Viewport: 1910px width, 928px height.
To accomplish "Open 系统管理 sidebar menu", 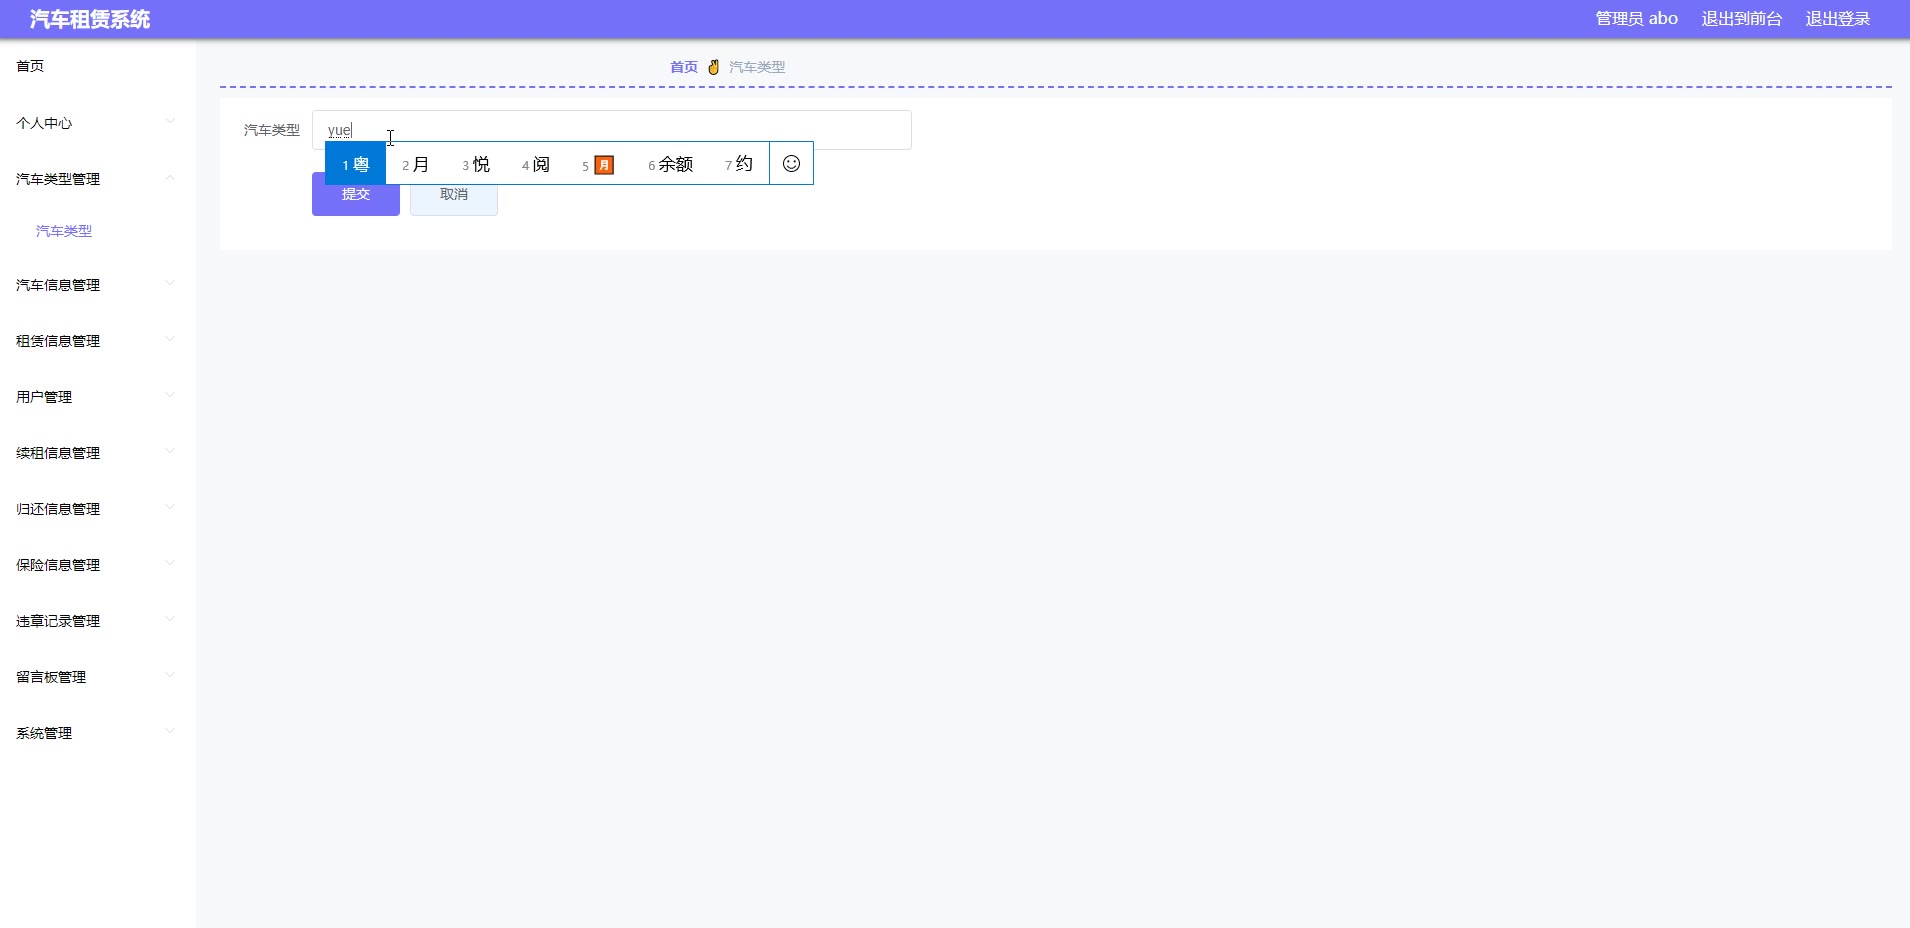I will pos(98,733).
